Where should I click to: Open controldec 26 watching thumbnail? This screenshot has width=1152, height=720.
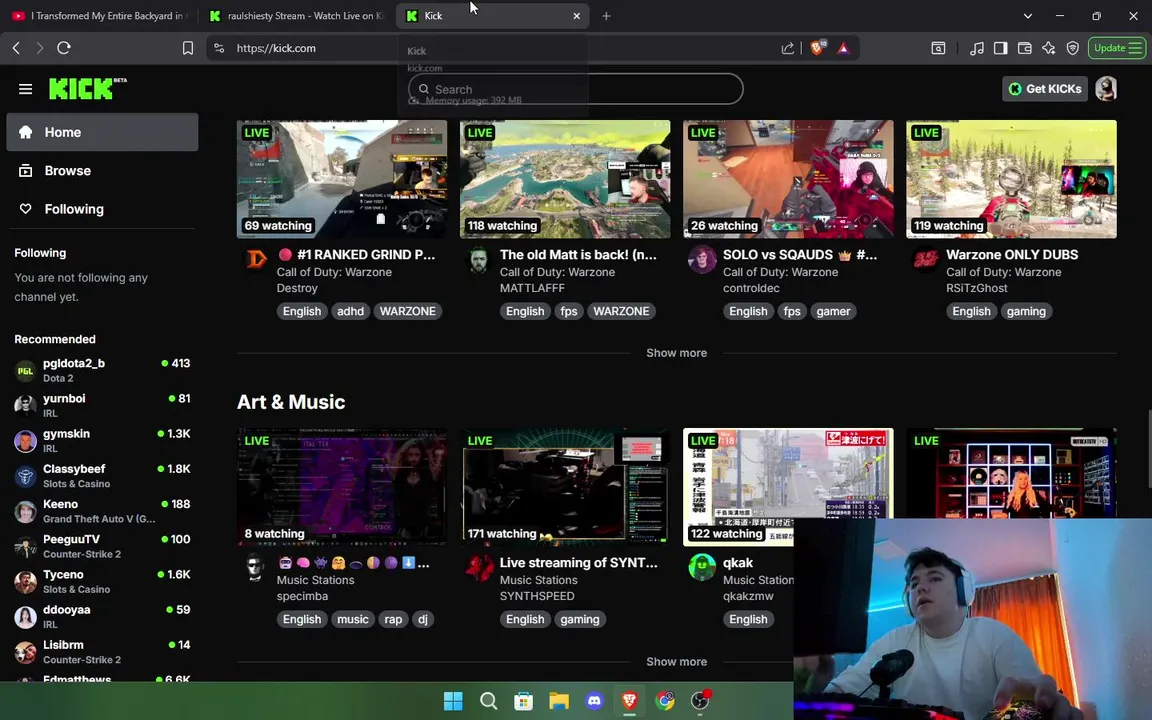point(788,179)
